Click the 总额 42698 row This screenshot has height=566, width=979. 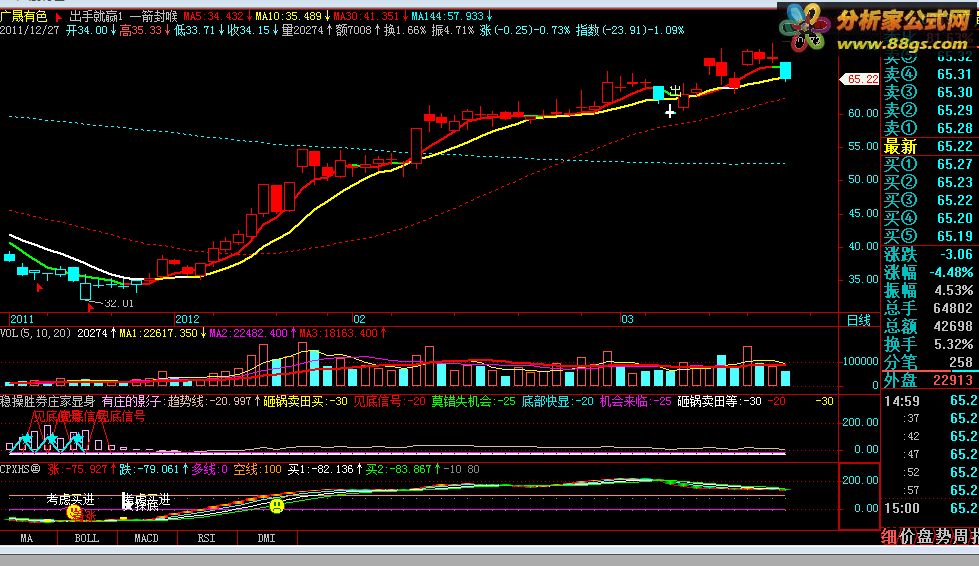tap(928, 326)
